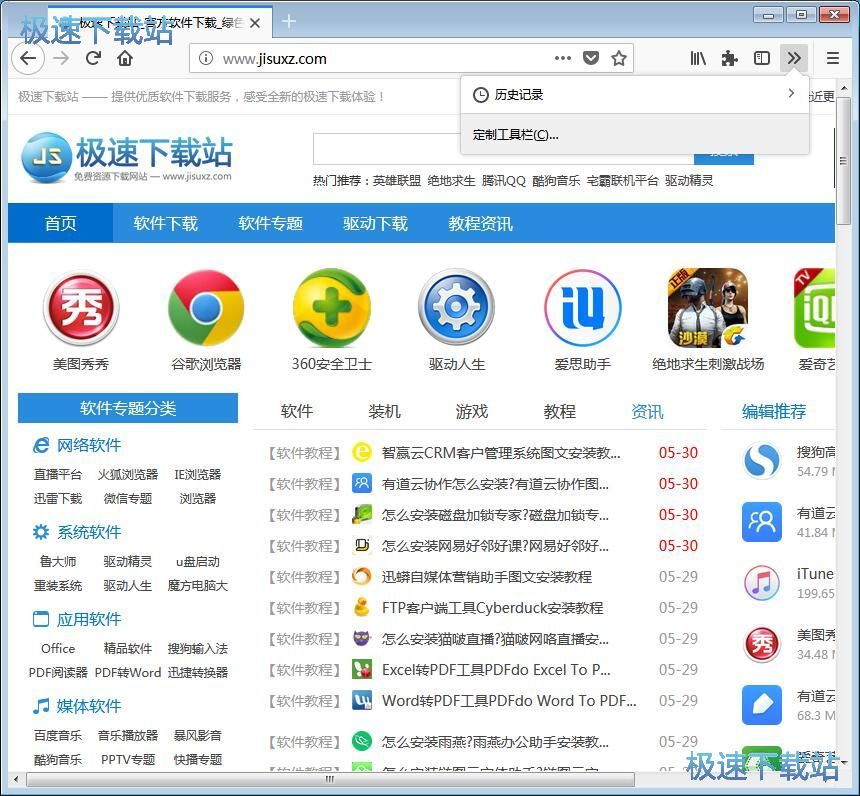Click the browser Back arrow button

[28, 58]
